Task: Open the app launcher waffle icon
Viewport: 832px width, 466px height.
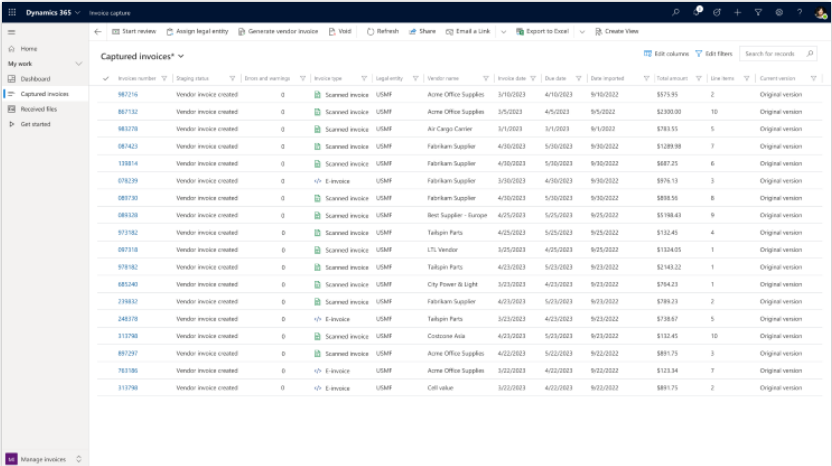Action: pyautogui.click(x=12, y=12)
